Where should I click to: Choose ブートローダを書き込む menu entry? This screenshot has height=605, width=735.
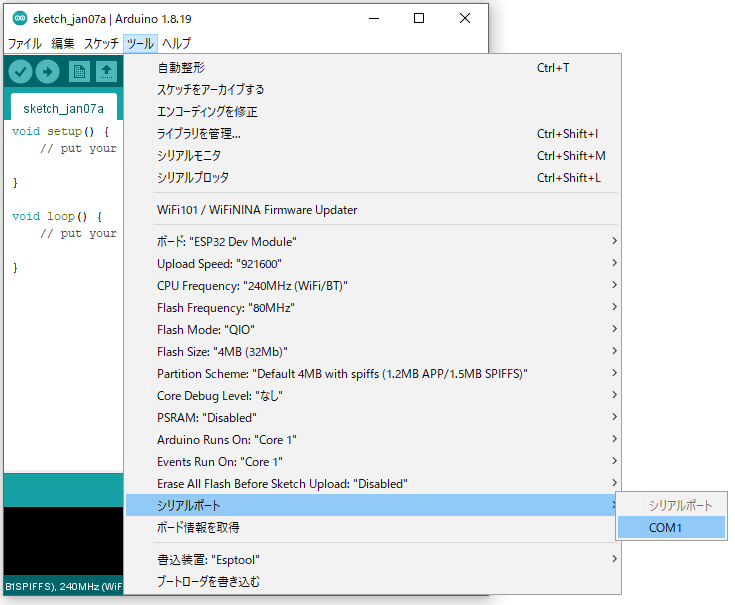[373, 582]
